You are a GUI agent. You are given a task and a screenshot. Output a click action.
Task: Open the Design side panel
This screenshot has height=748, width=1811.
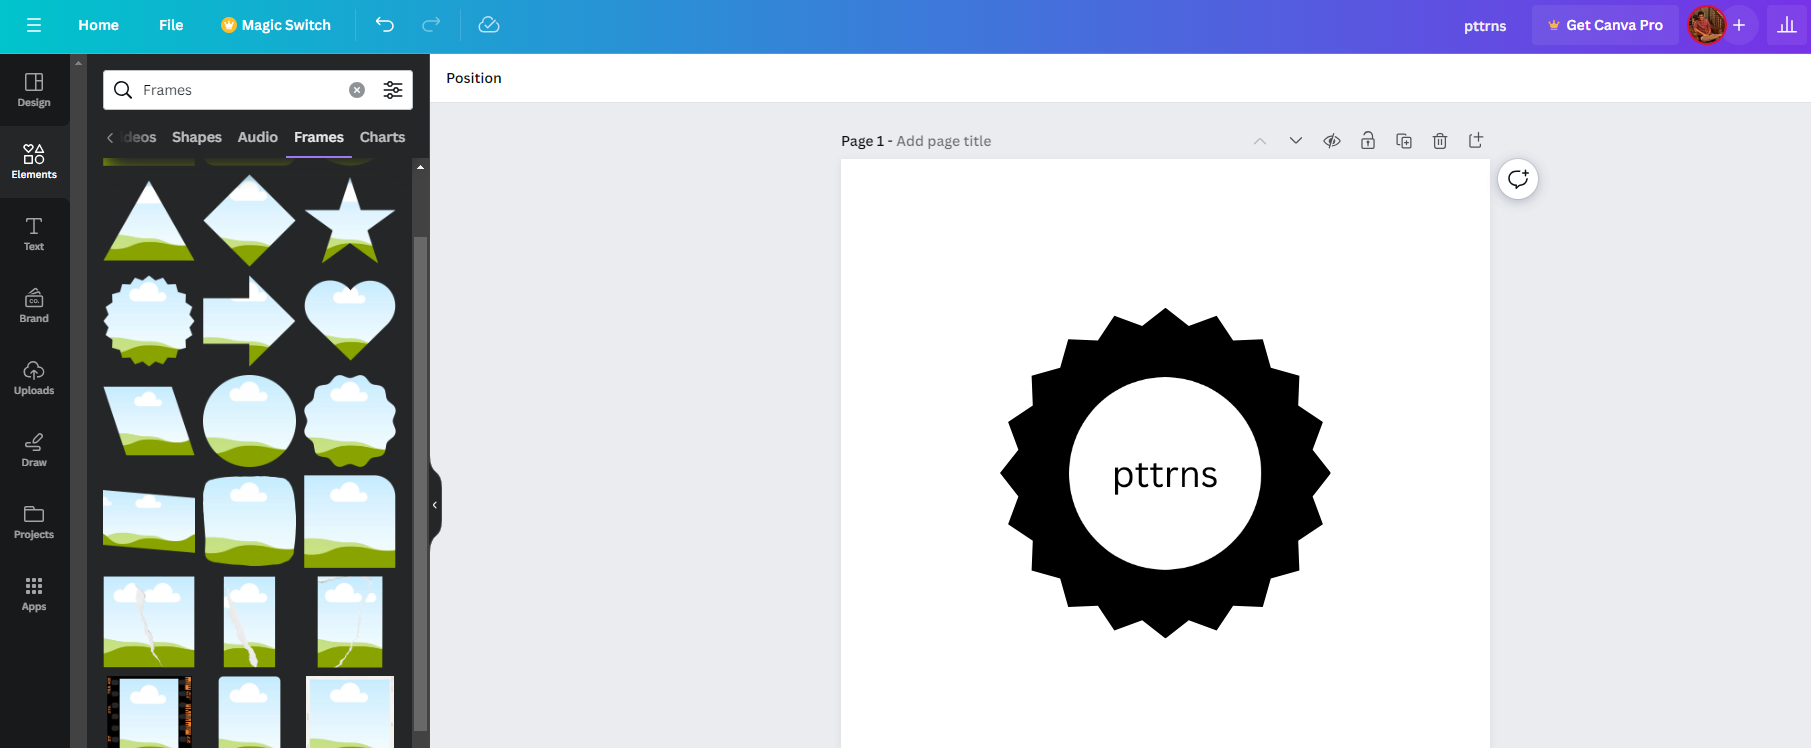(x=34, y=90)
